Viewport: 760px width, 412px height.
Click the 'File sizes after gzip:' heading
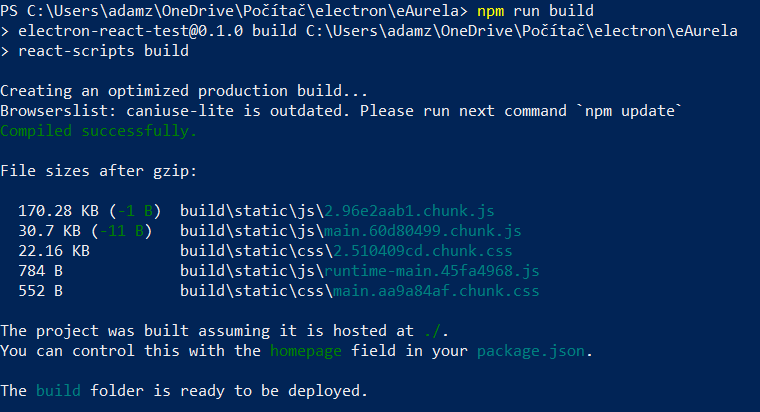click(98, 171)
